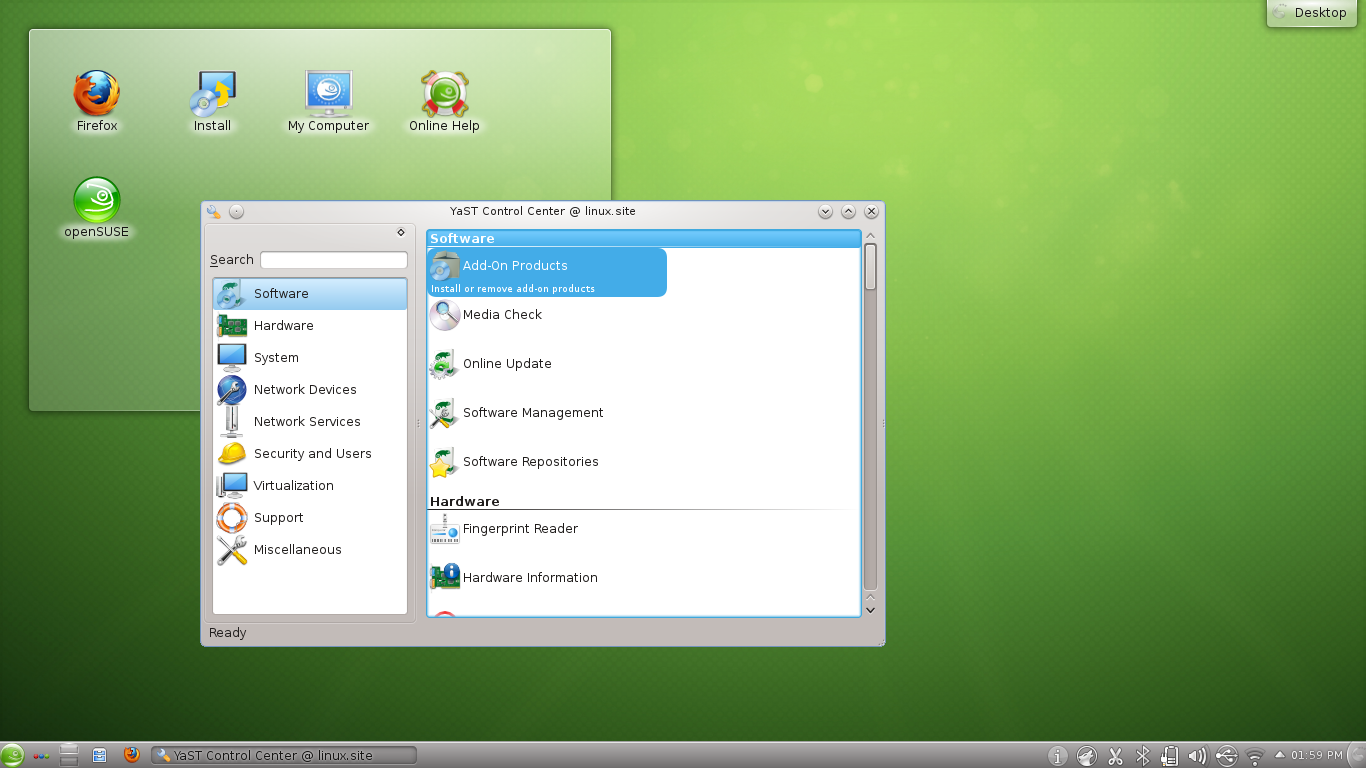The width and height of the screenshot is (1366, 768).
Task: Minimize the YaST Control Center window
Action: pyautogui.click(x=825, y=211)
